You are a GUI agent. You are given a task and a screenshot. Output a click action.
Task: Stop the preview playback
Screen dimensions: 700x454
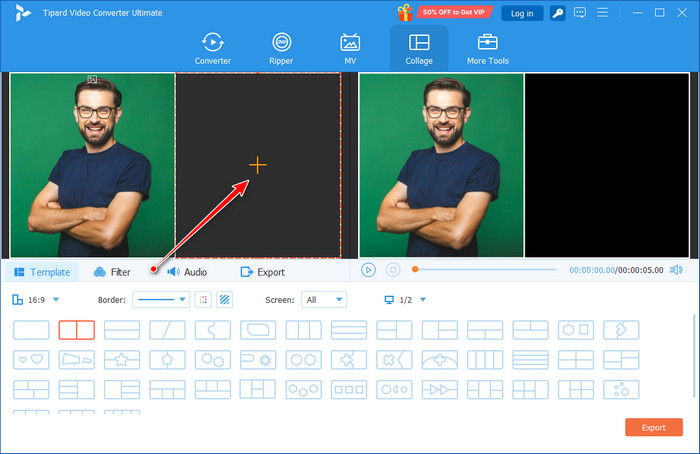coord(393,270)
